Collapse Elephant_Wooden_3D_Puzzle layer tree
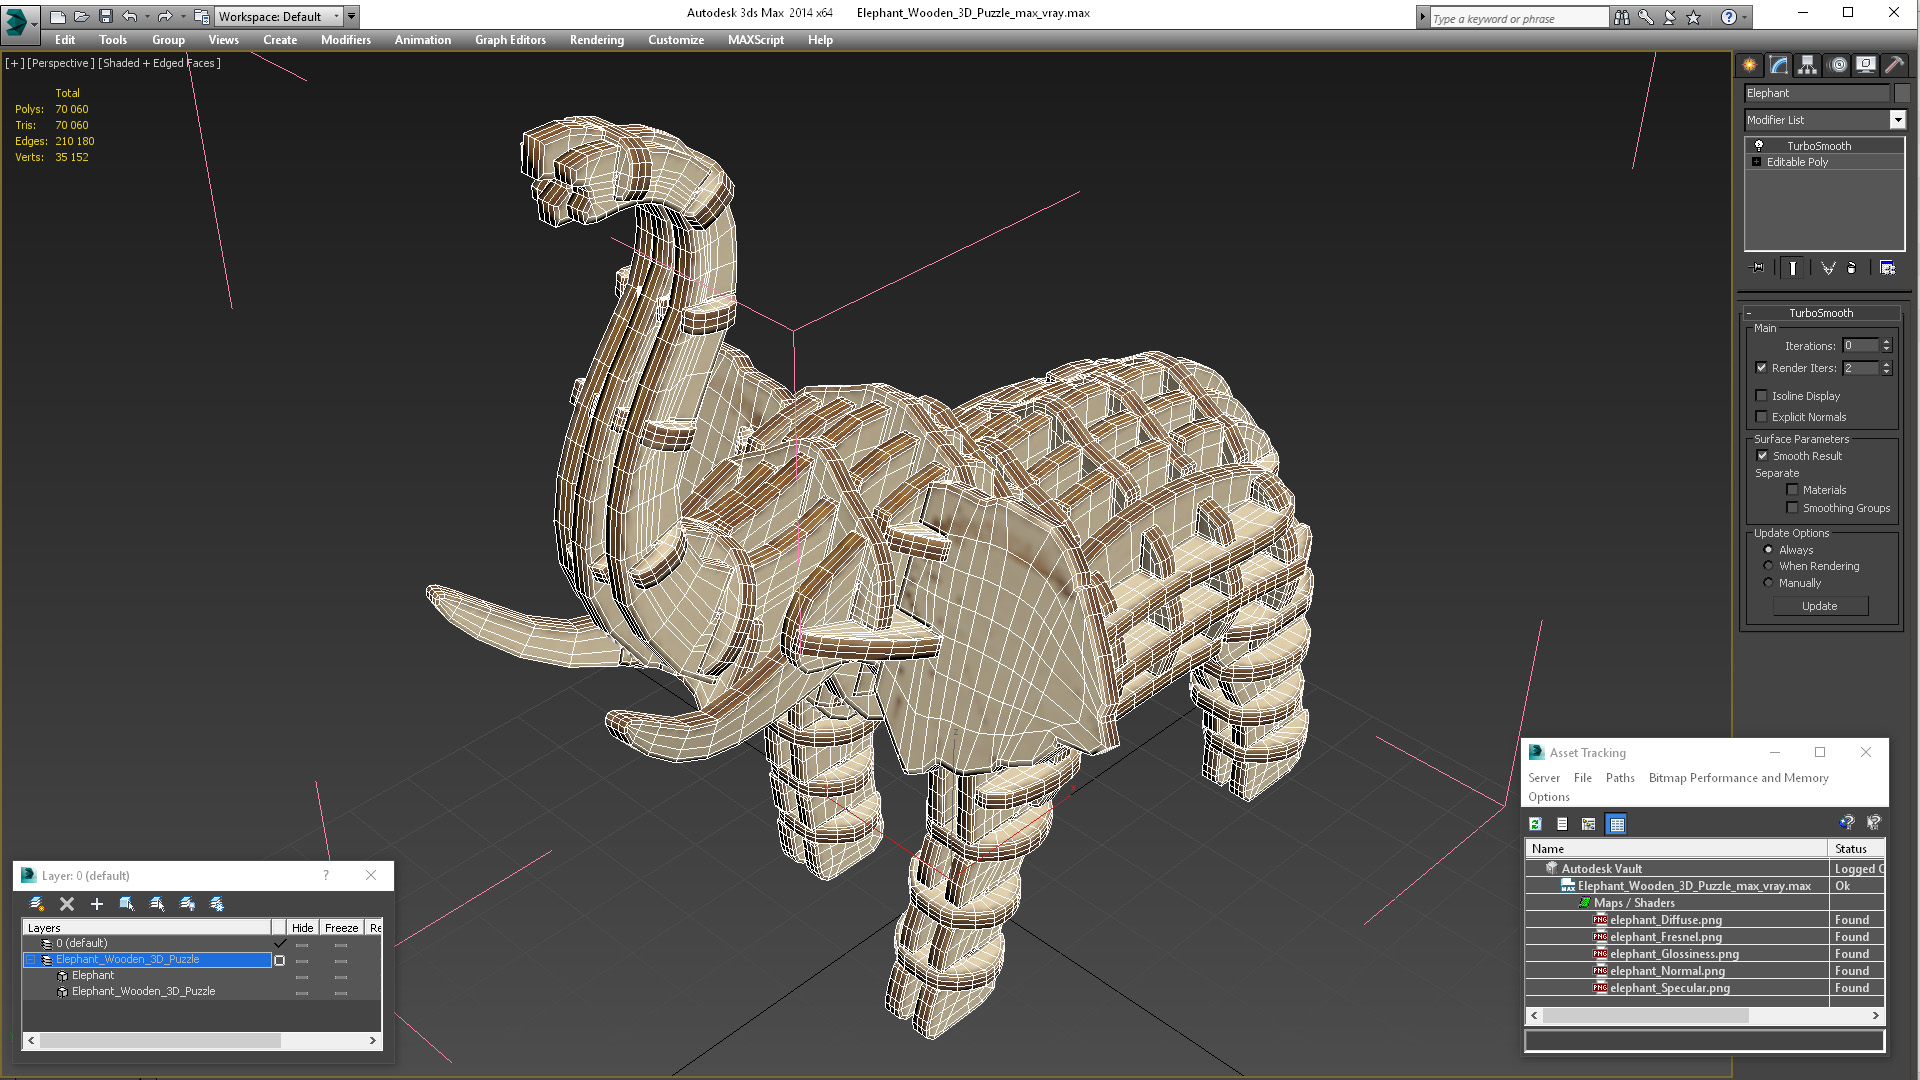This screenshot has width=1920, height=1080. (31, 960)
